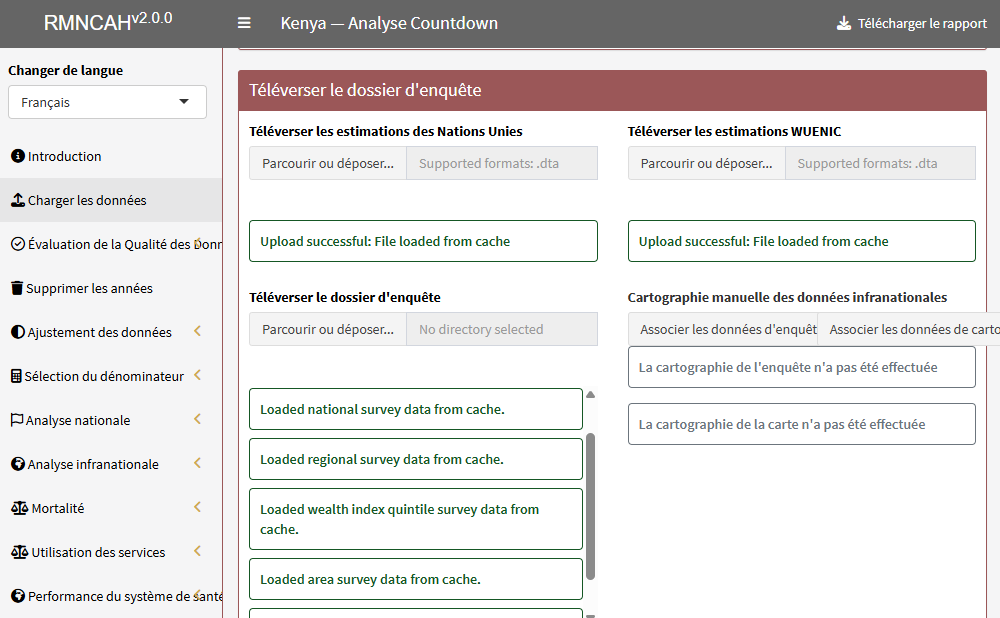
Task: Click the balance scale icon for Mortalité
Action: click(x=20, y=508)
